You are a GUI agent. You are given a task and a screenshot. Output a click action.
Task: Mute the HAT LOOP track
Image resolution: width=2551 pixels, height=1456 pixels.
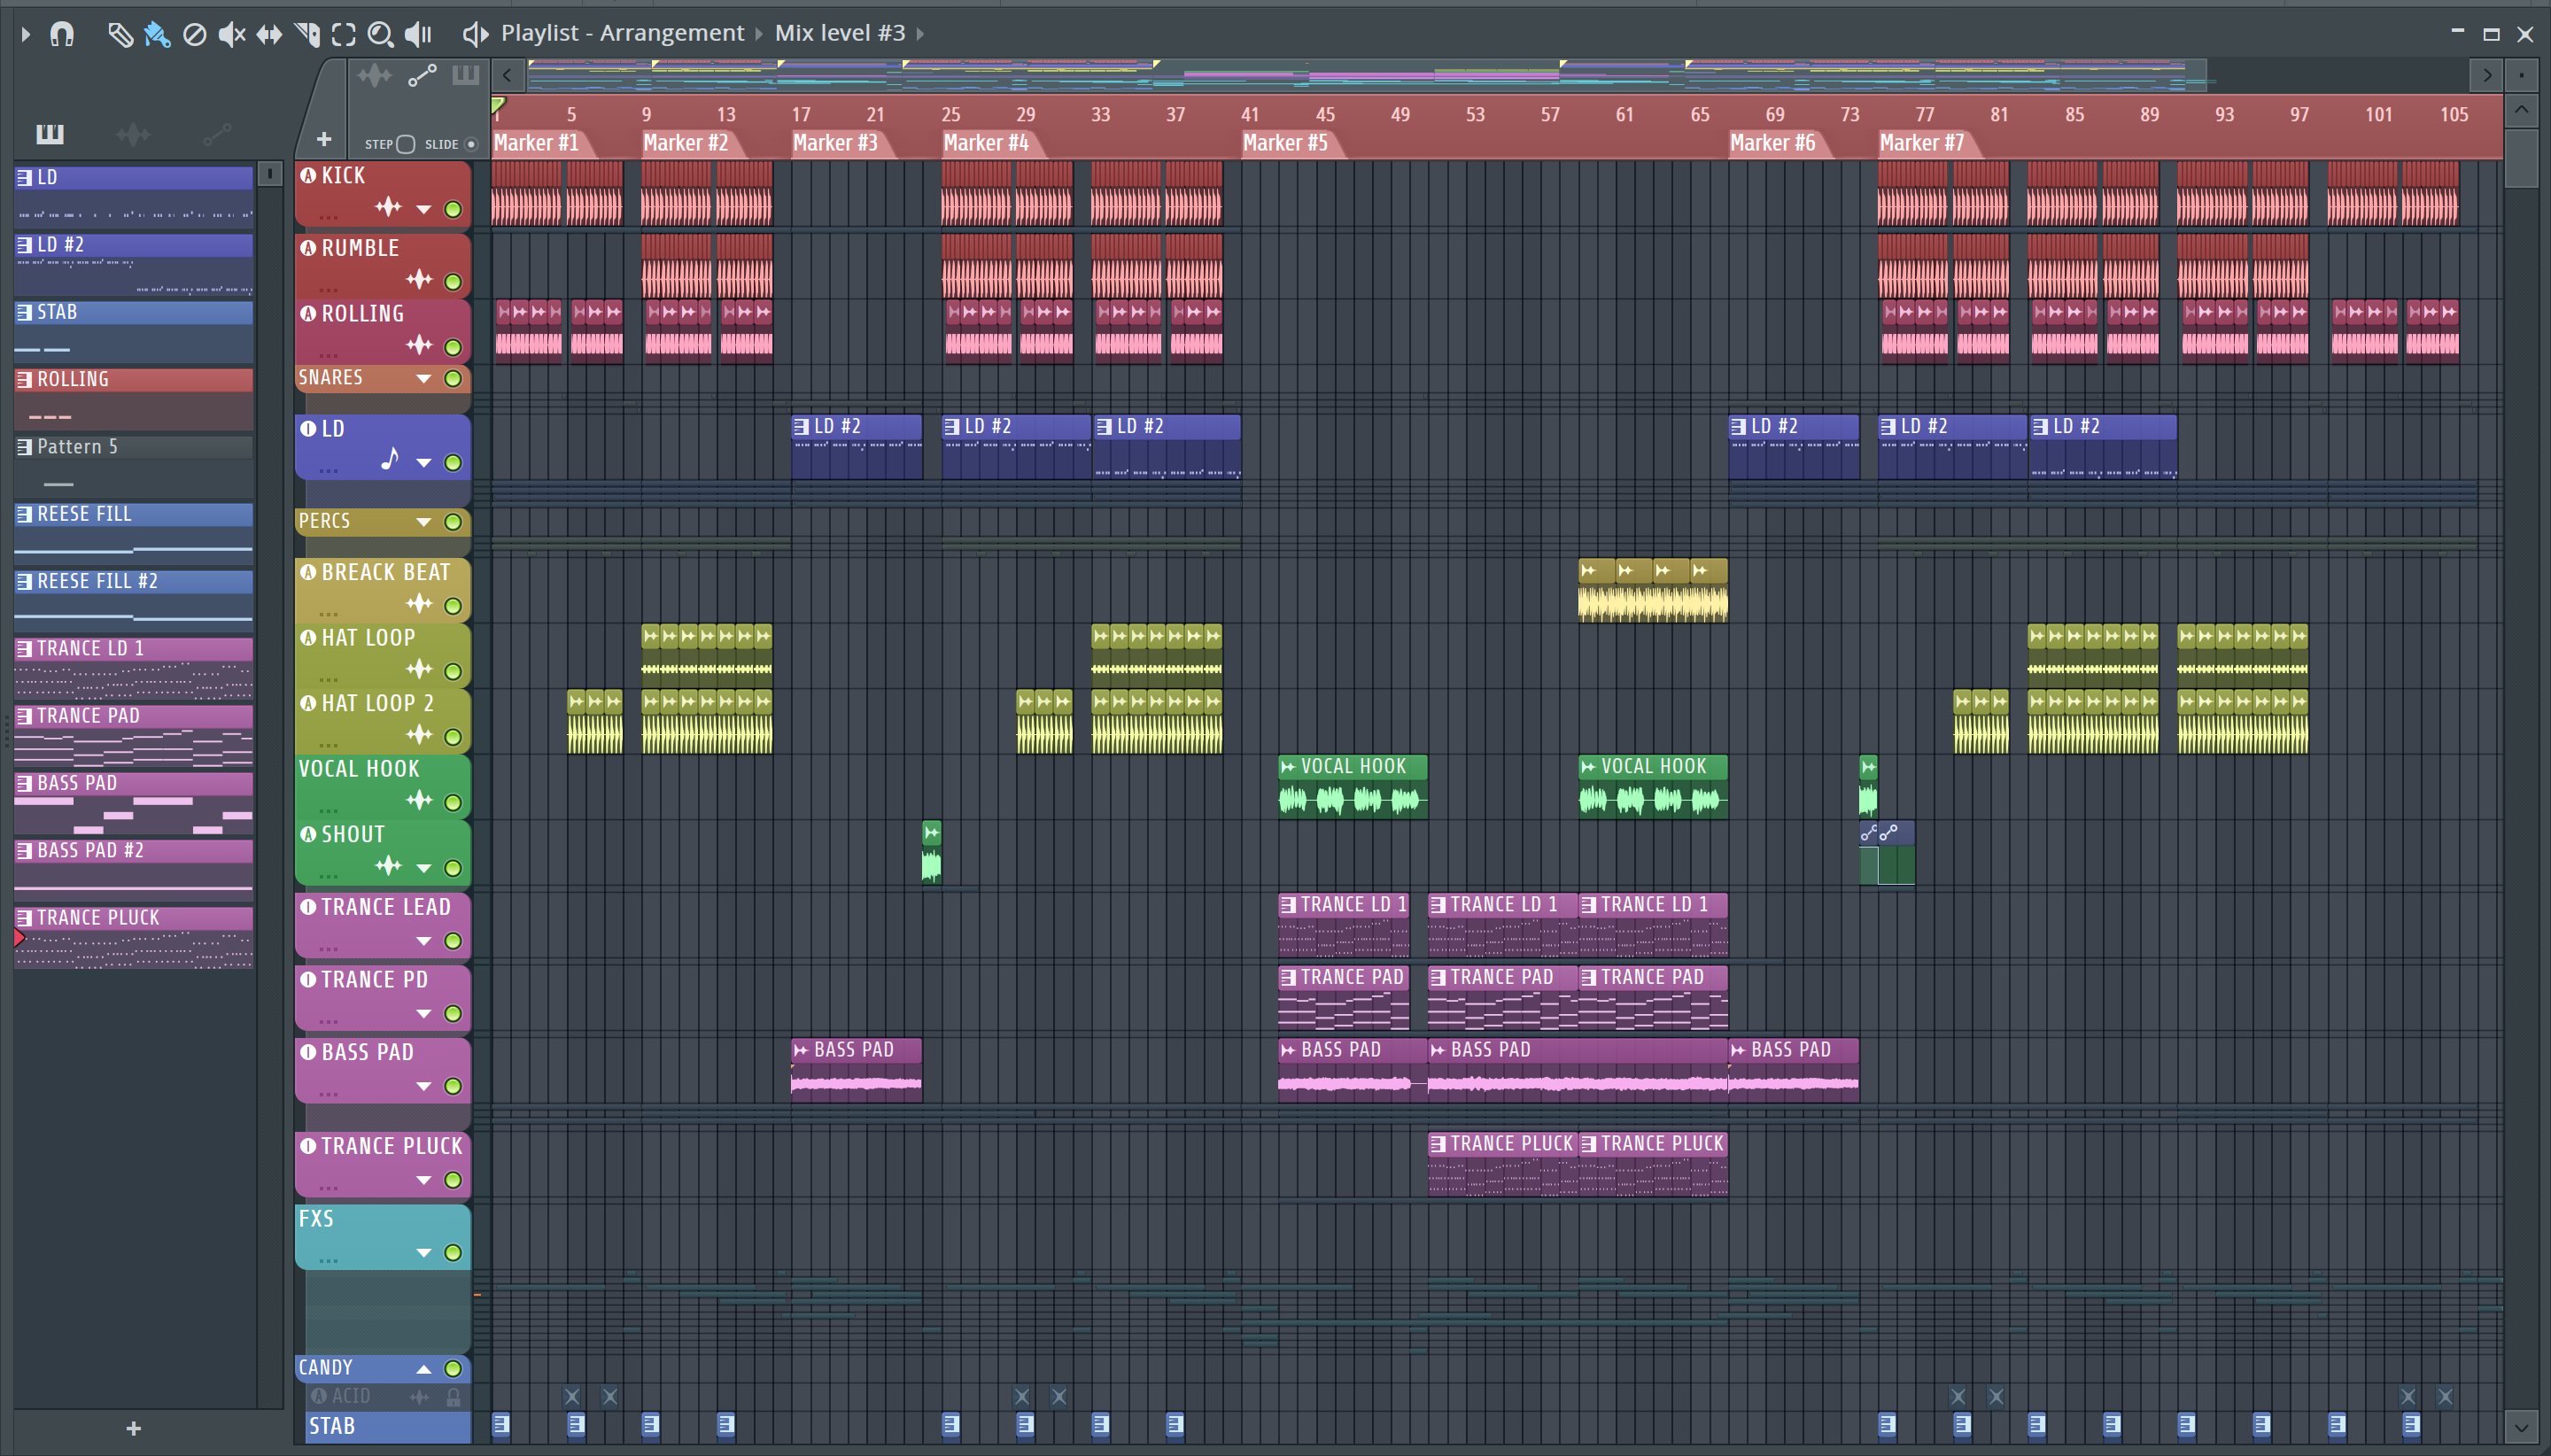[x=453, y=671]
